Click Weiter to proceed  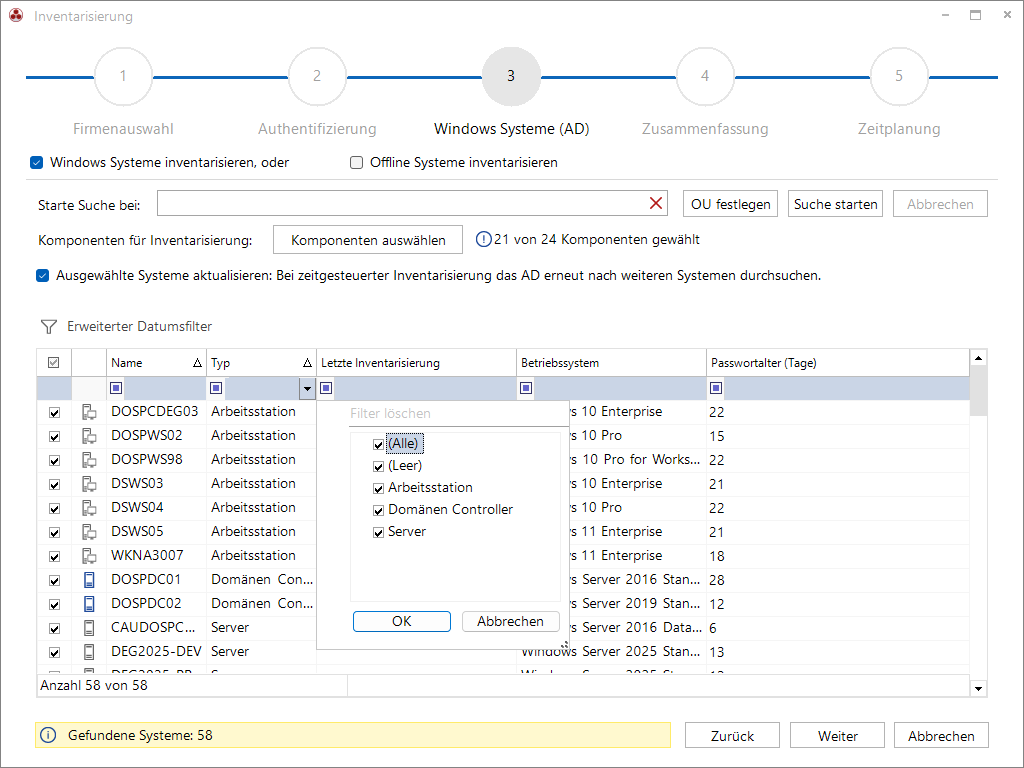click(837, 735)
